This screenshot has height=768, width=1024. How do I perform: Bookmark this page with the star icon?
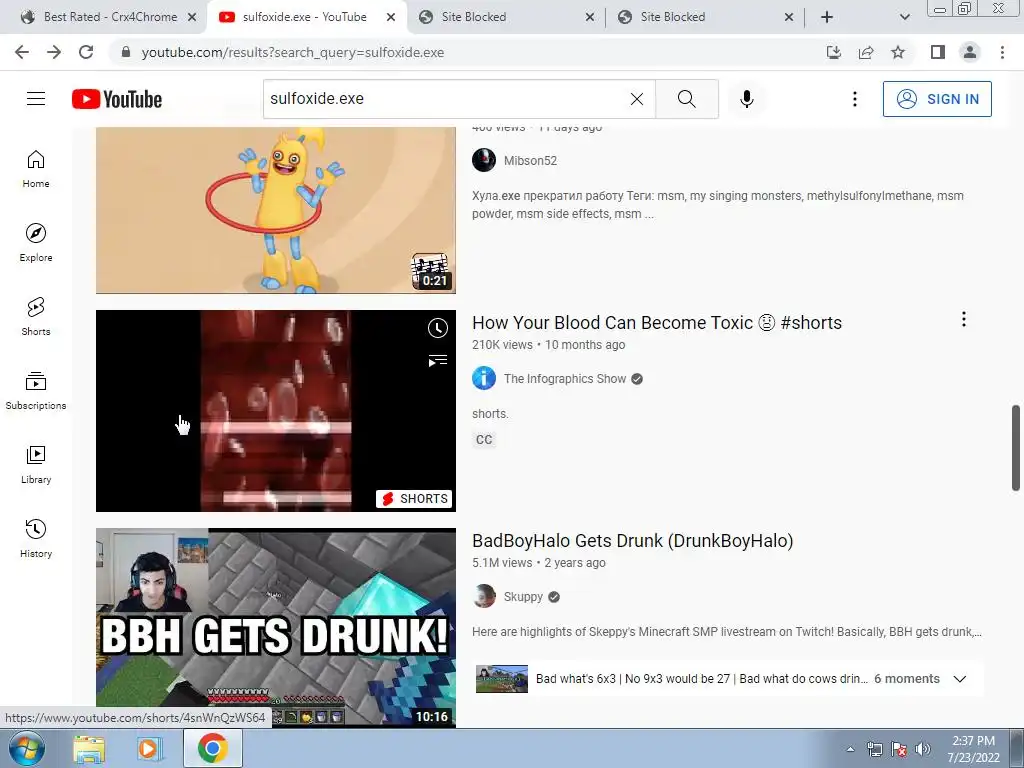coord(898,52)
